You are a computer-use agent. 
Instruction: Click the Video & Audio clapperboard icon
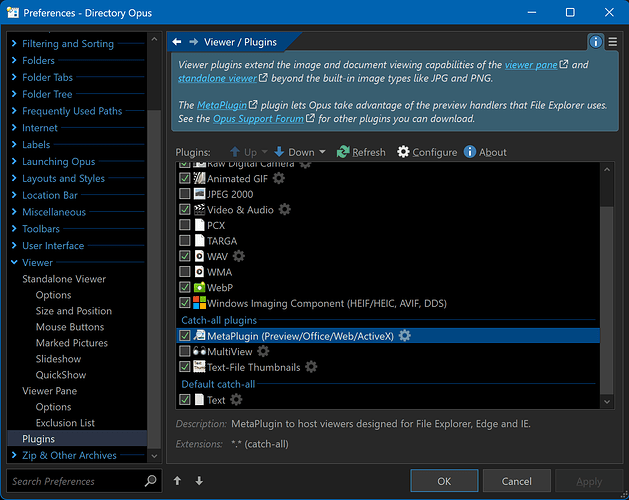point(199,209)
